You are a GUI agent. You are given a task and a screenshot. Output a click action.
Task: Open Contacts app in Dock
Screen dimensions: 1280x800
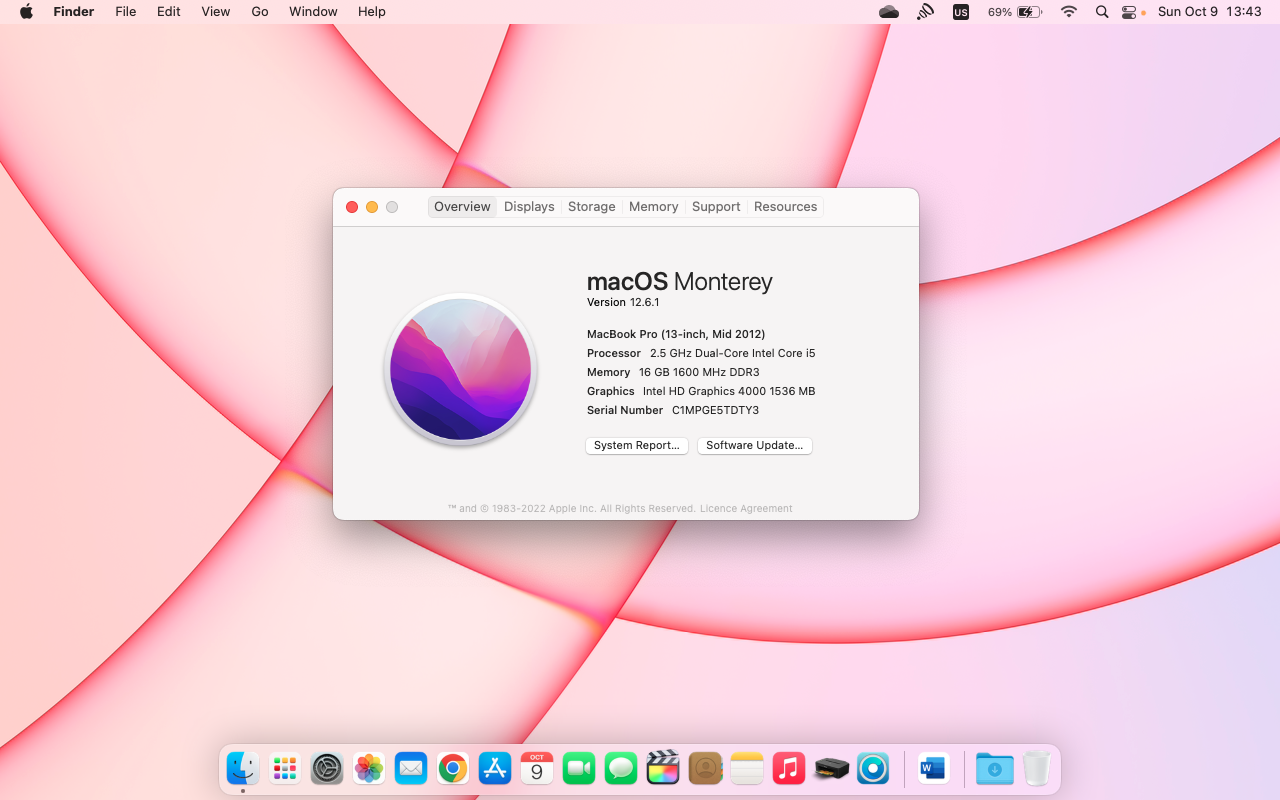705,768
